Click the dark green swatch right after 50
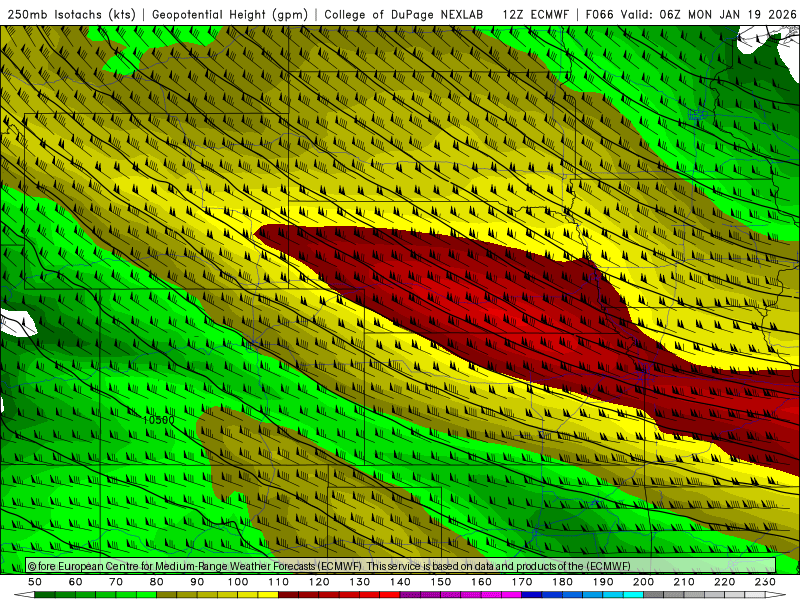Screen dimensions: 800x600 click(x=45, y=595)
